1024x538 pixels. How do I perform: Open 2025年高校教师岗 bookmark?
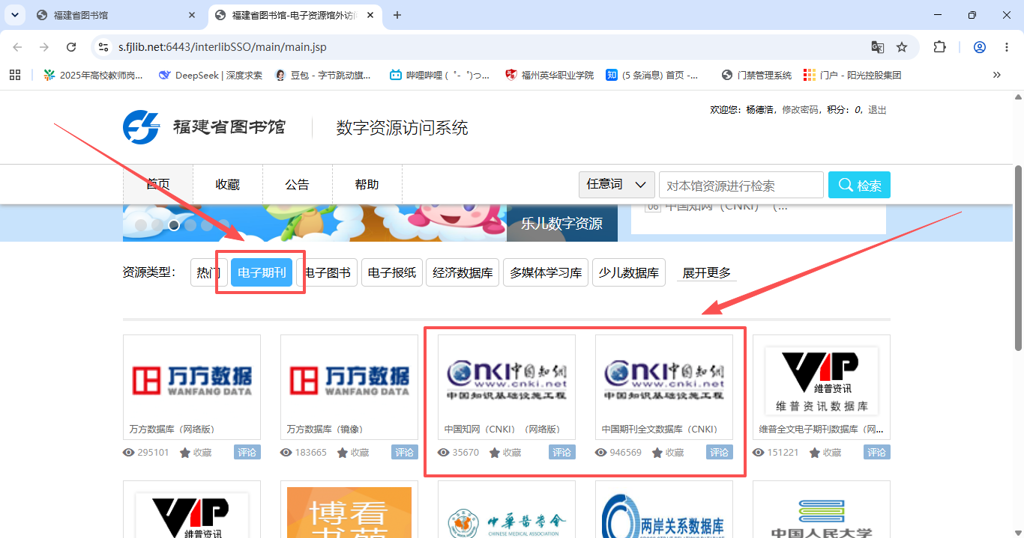93,75
